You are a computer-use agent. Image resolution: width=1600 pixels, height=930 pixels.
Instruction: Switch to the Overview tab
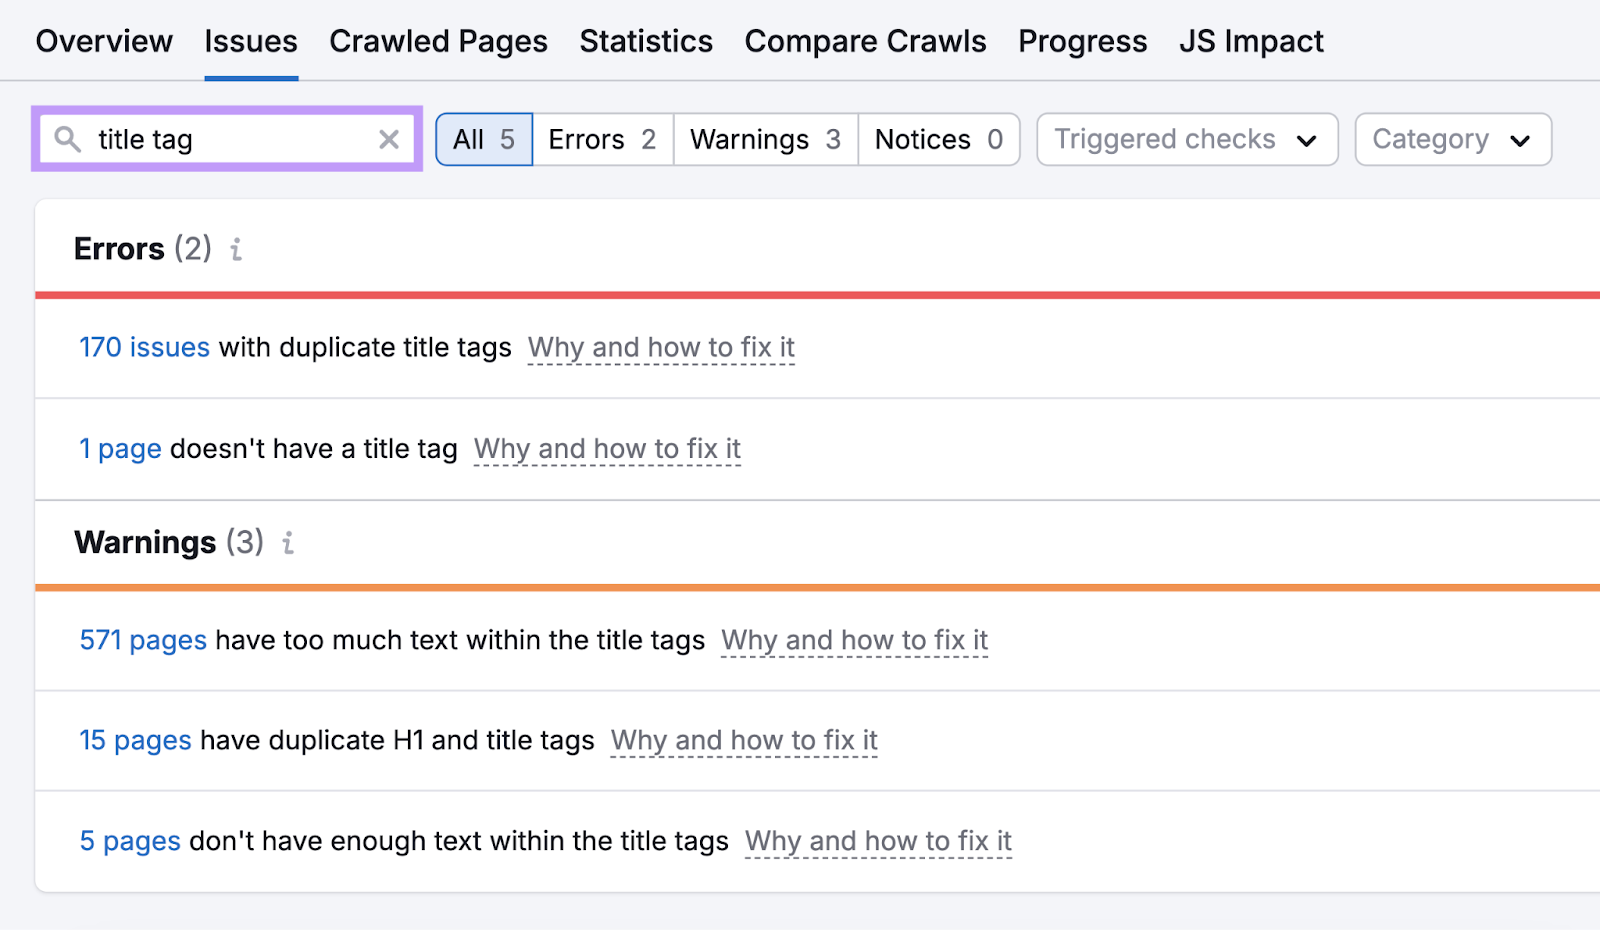103,41
